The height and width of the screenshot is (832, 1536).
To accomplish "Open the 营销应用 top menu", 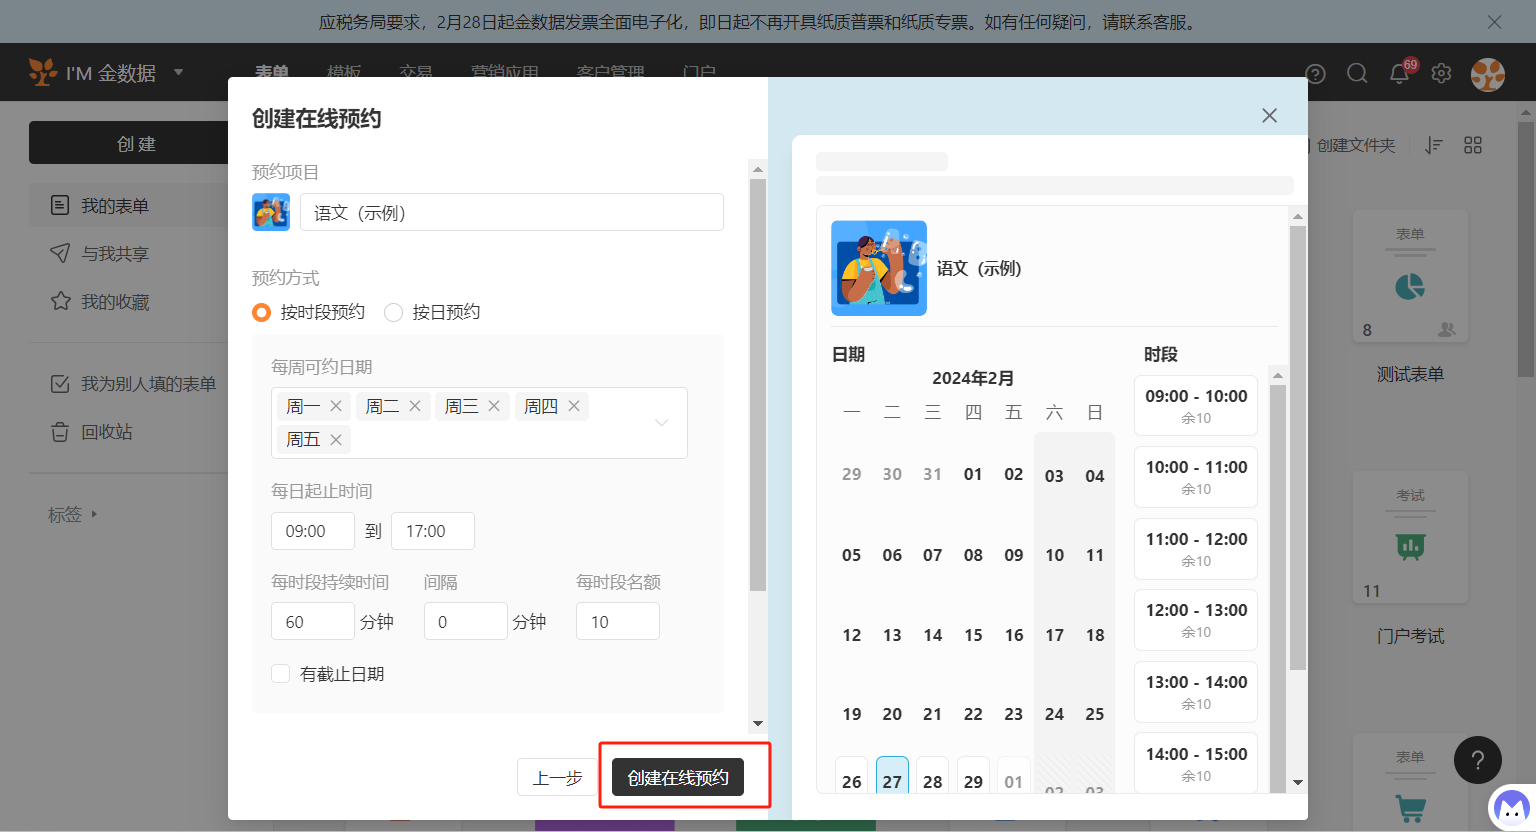I will point(505,72).
